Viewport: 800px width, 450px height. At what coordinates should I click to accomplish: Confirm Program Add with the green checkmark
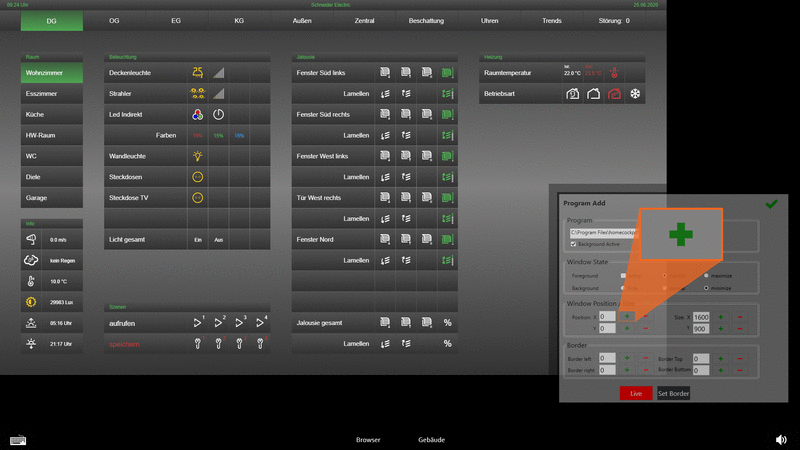tap(771, 203)
